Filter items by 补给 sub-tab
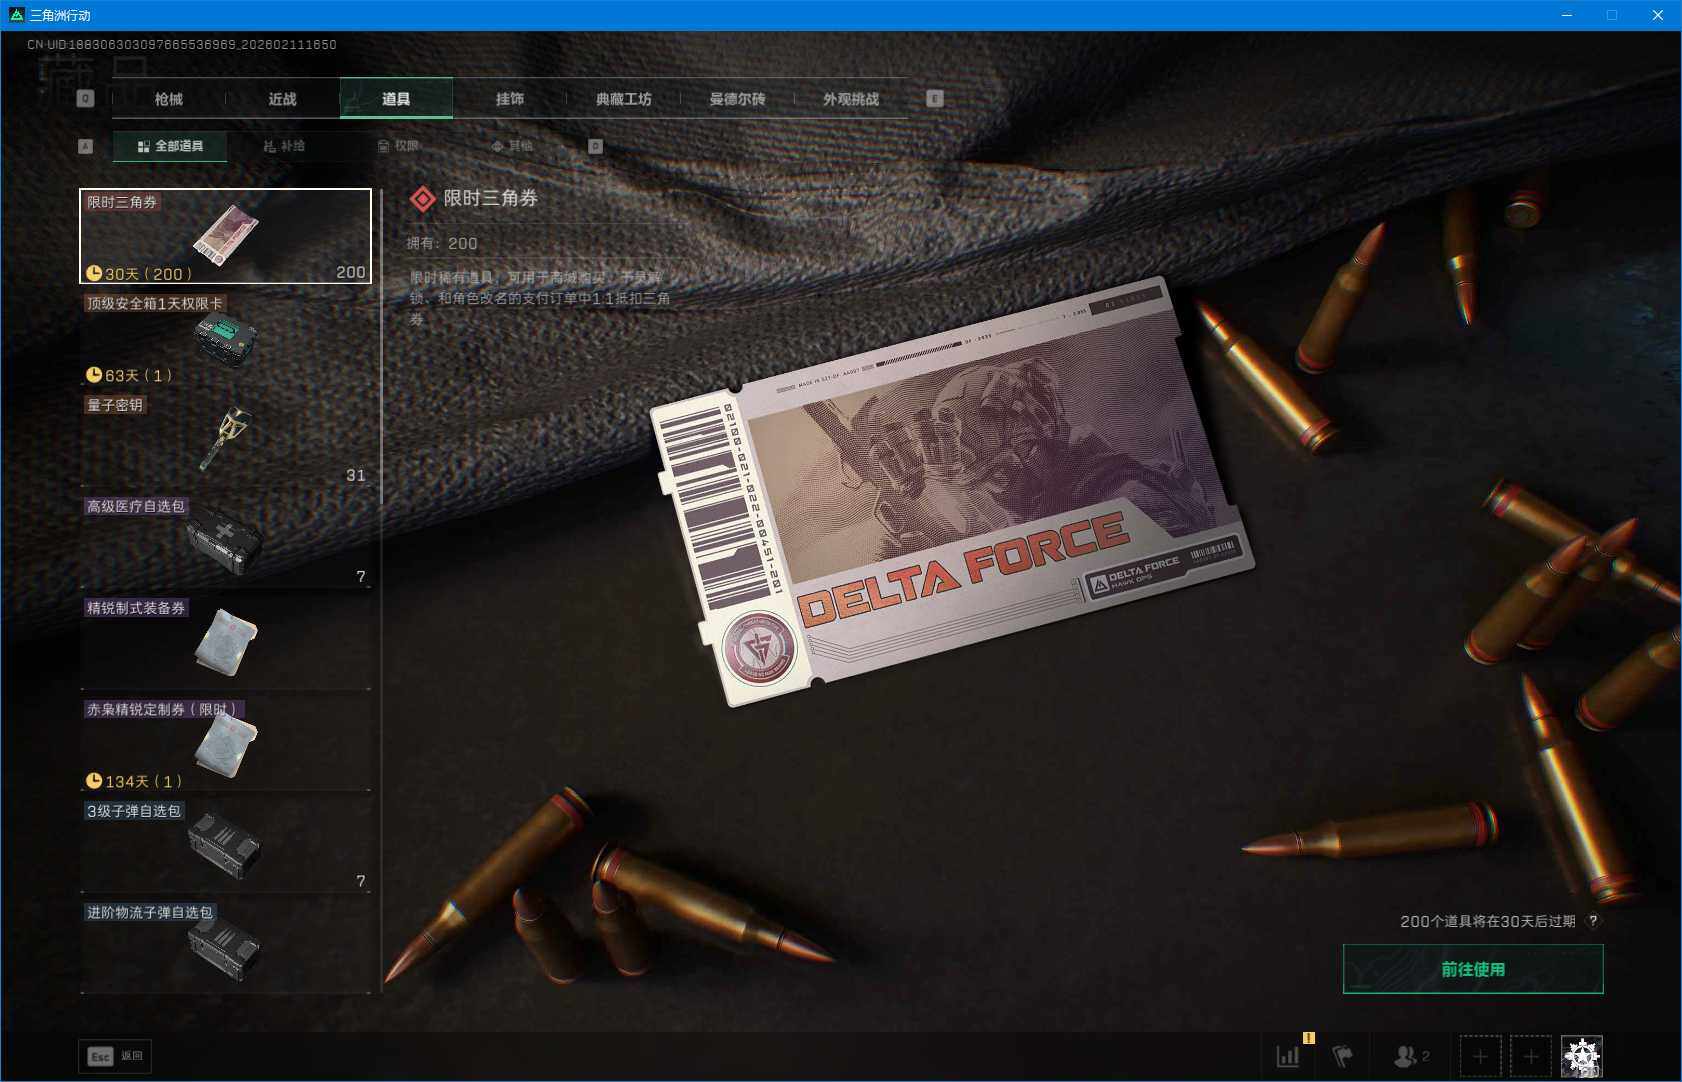The width and height of the screenshot is (1682, 1082). [284, 146]
